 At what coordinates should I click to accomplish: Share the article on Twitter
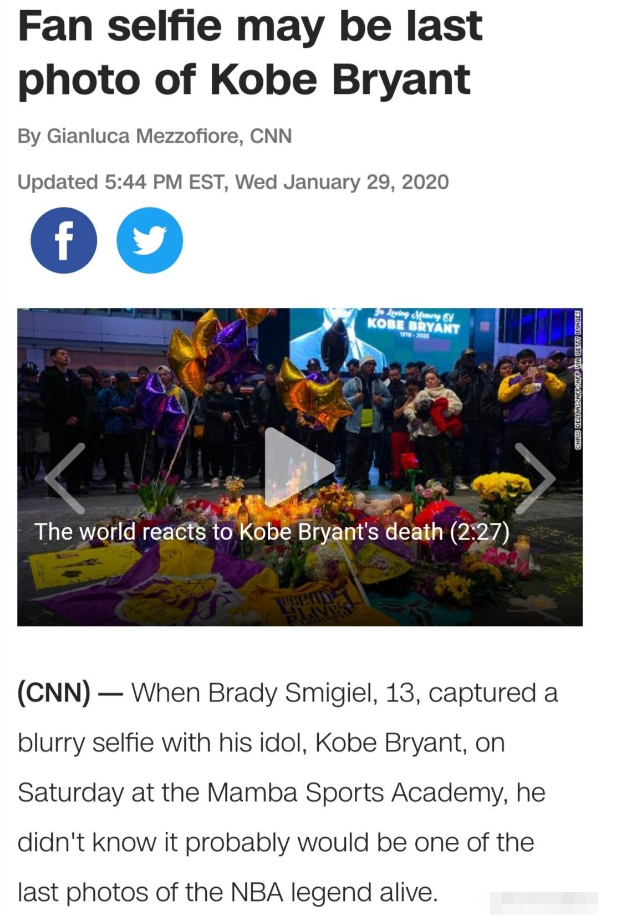(x=150, y=240)
